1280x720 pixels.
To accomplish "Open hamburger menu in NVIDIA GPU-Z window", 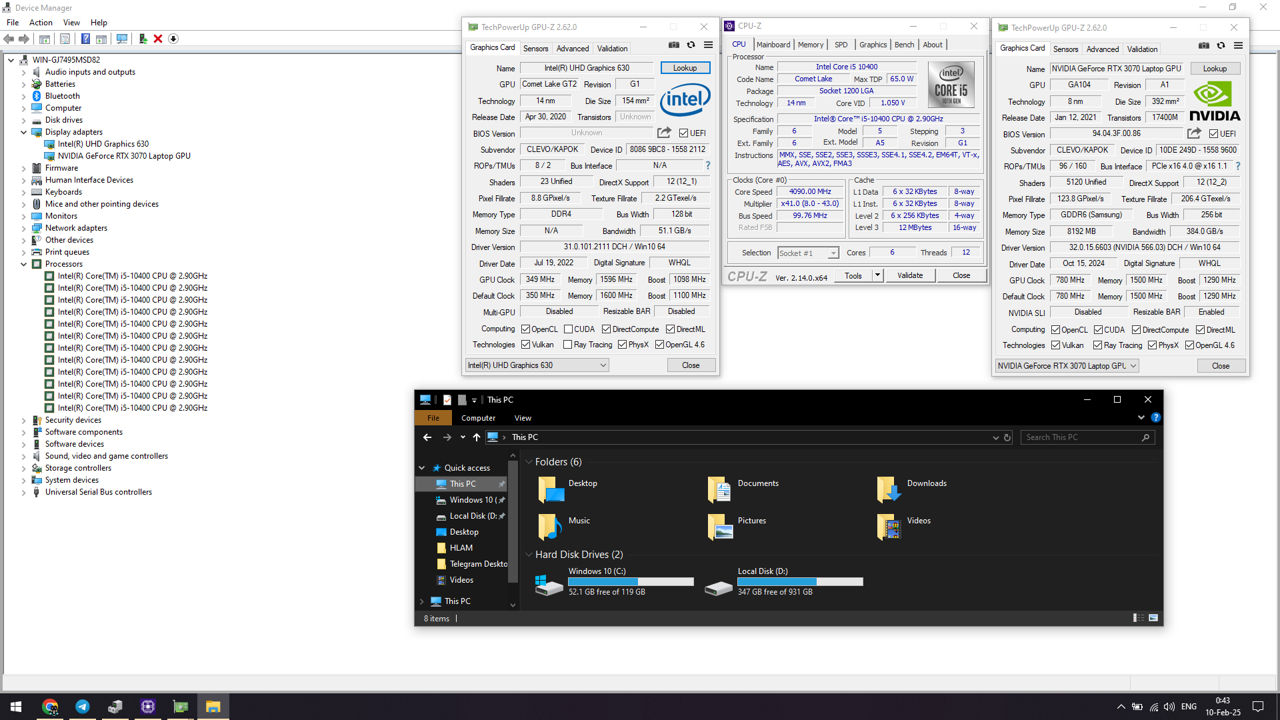I will (x=1238, y=45).
